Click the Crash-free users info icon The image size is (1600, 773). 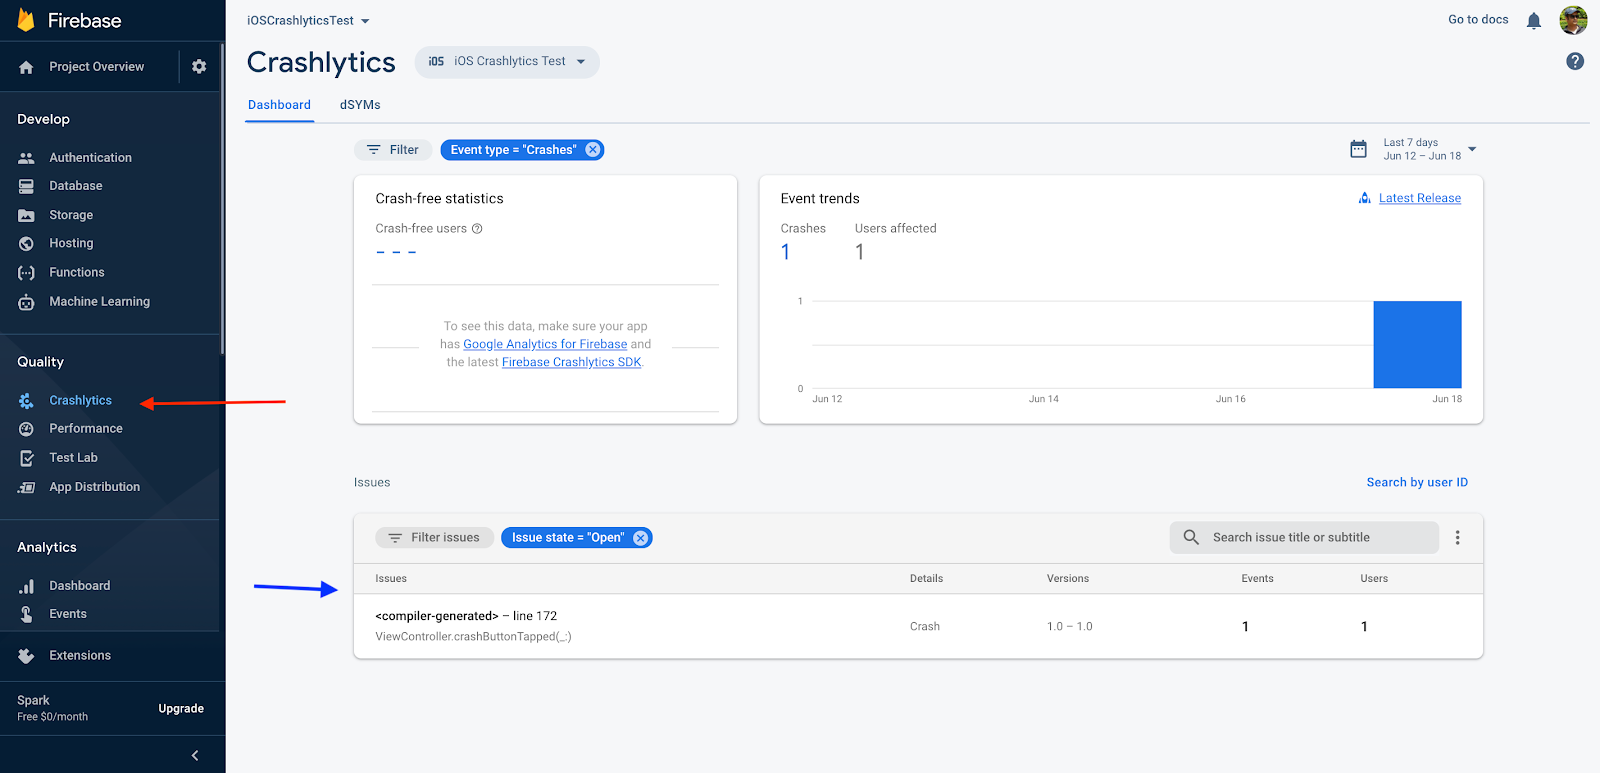(x=477, y=228)
